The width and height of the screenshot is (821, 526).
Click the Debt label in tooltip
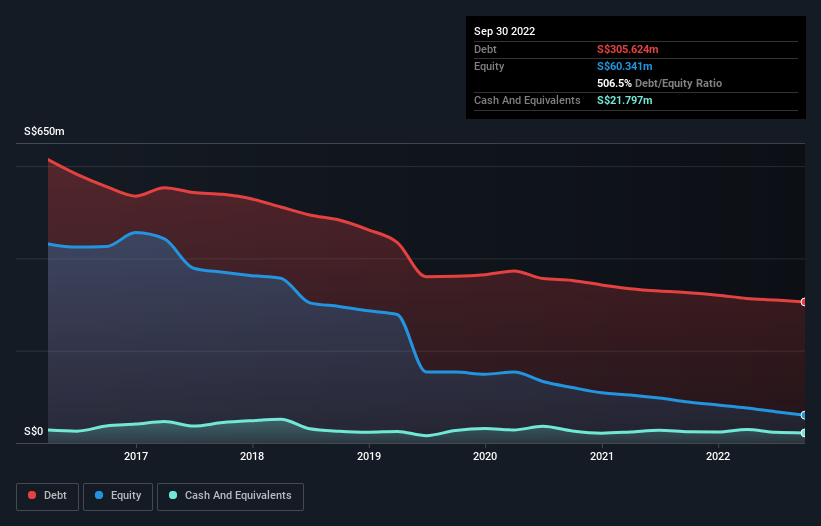coord(485,49)
